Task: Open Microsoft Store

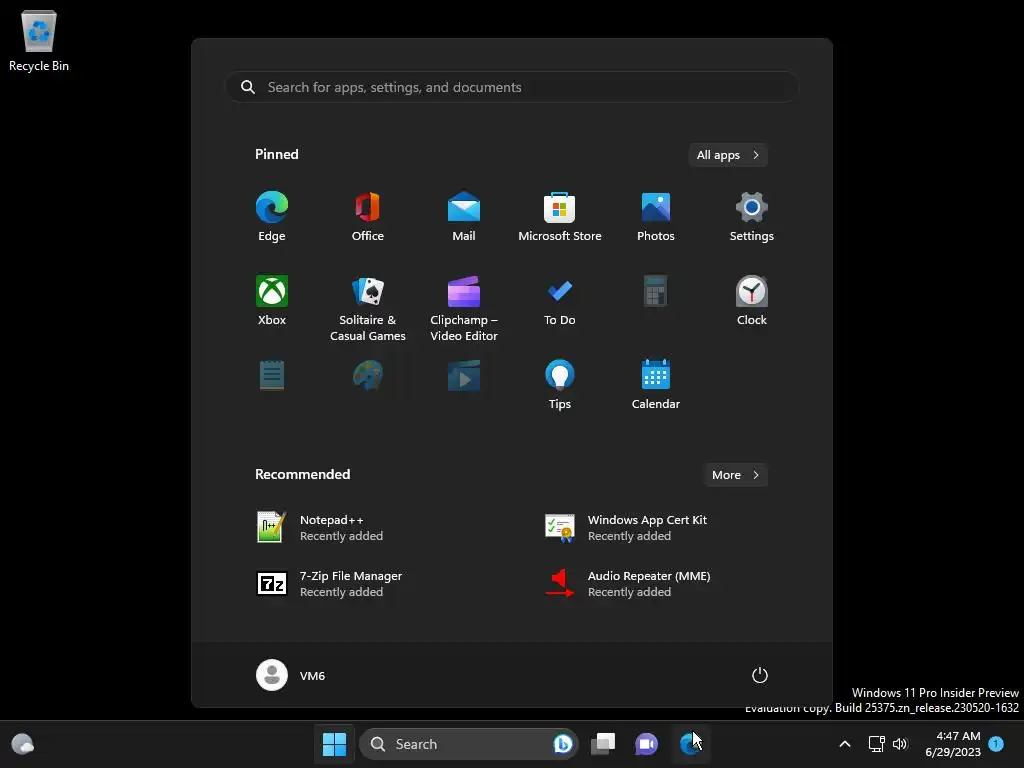Action: (560, 217)
